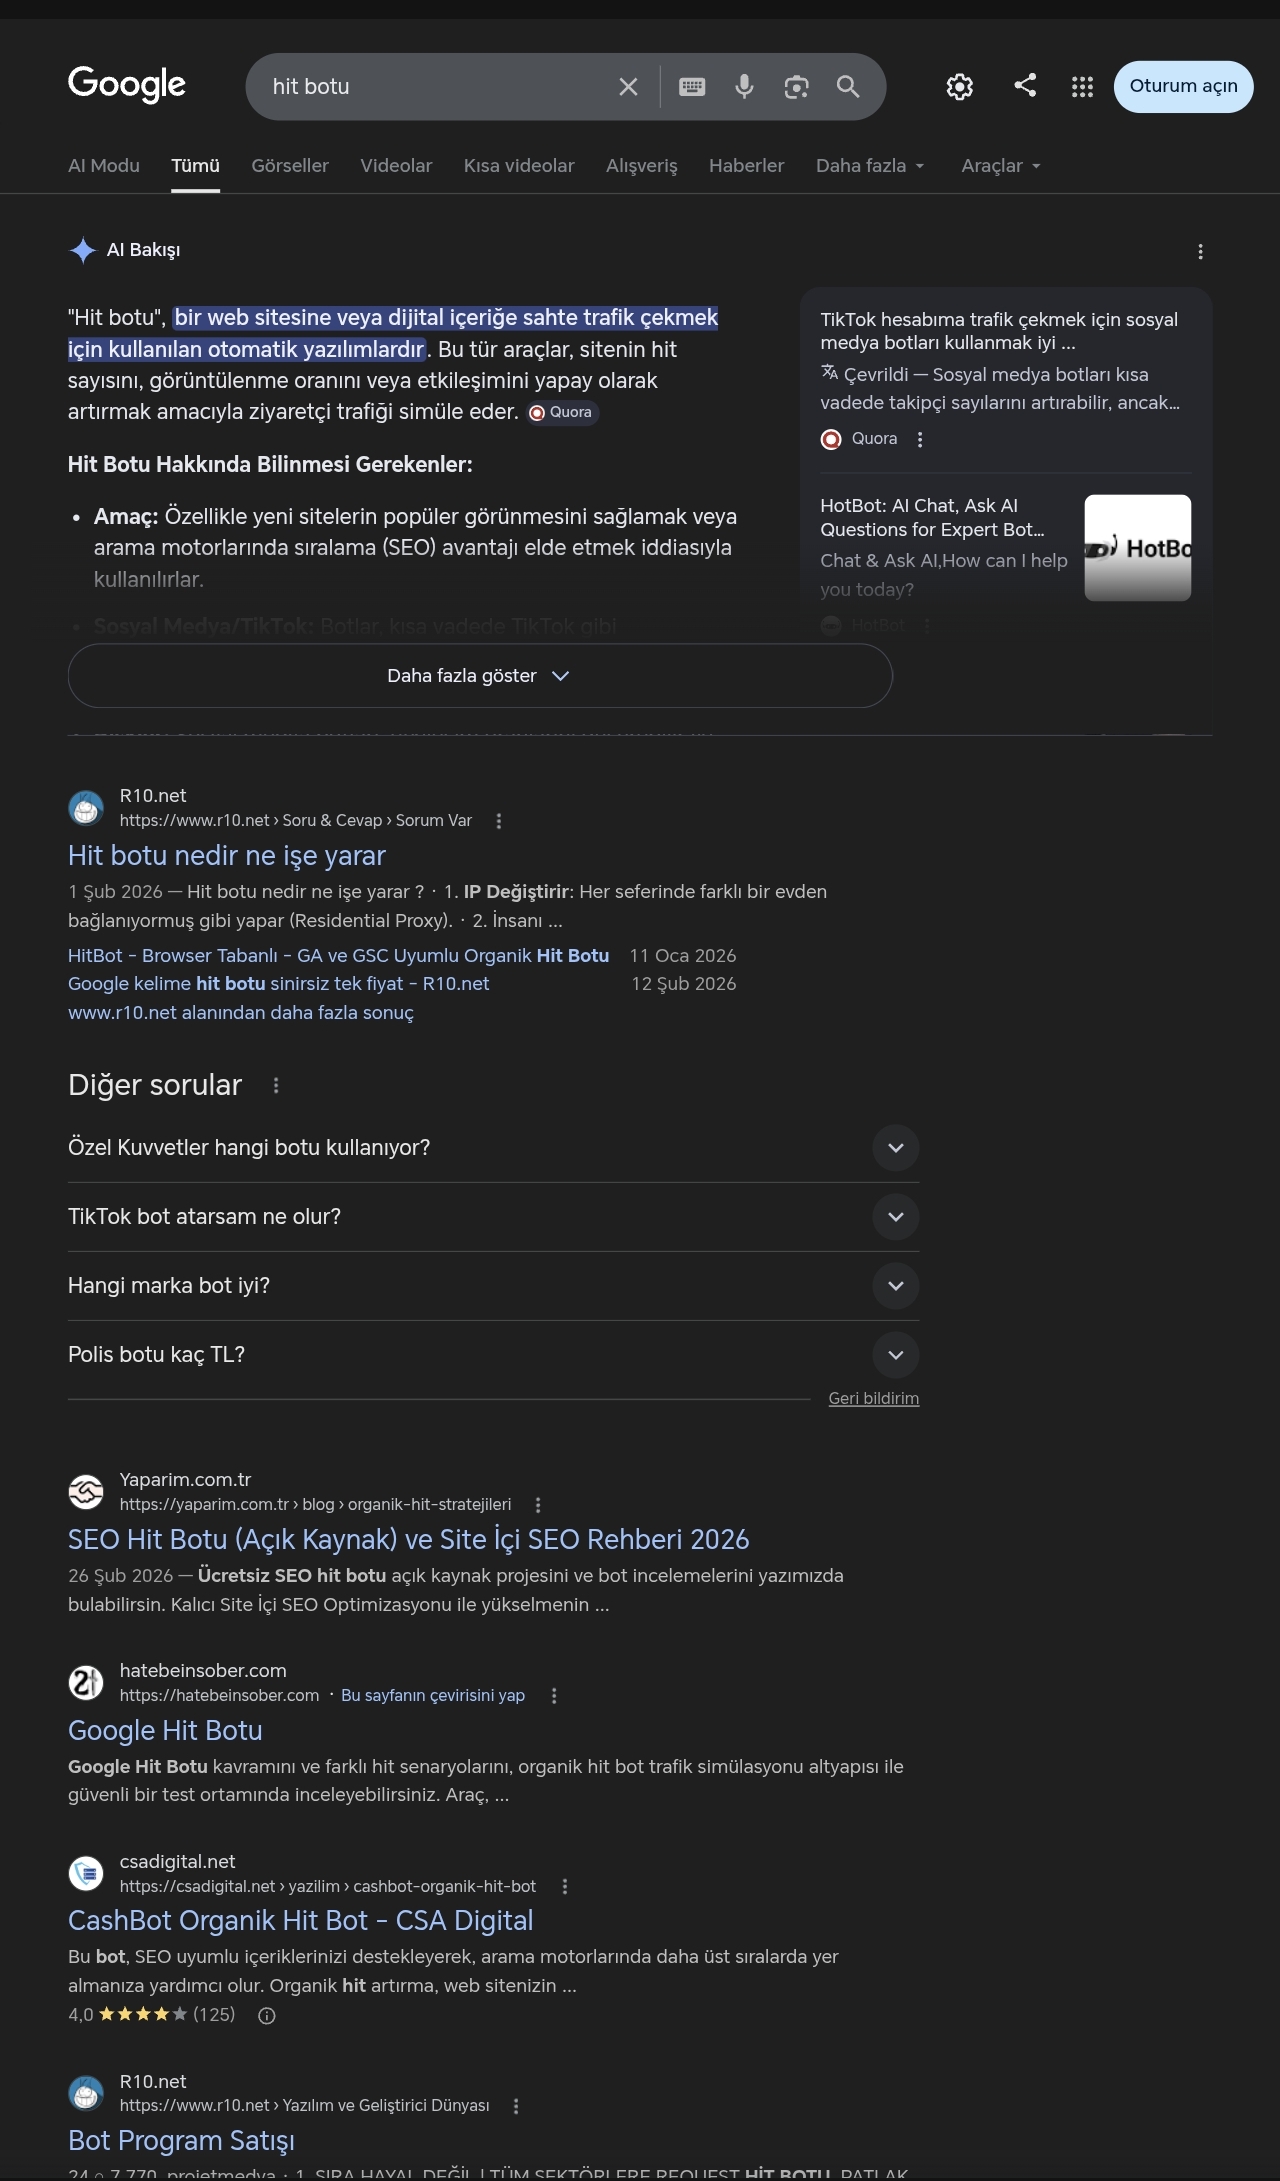Open "Hit botu nedir ne işe yarar" result
Viewport: 1280px width, 2181px height.
tap(227, 856)
